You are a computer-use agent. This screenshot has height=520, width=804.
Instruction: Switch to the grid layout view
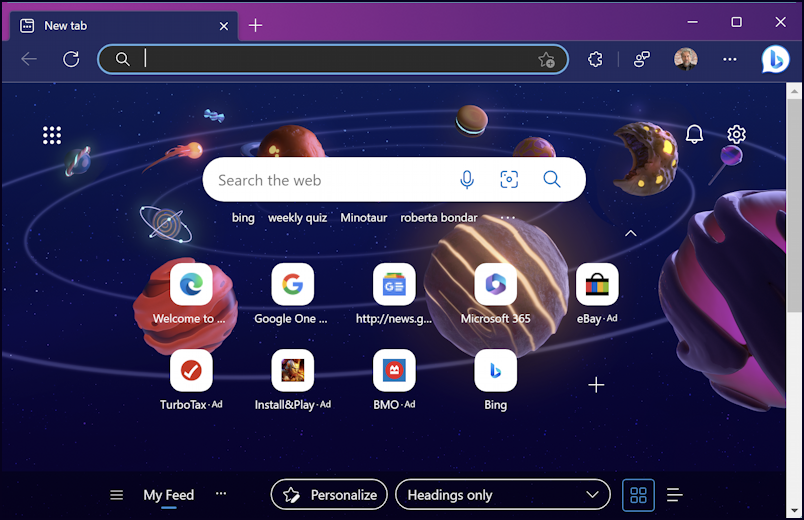coord(638,495)
